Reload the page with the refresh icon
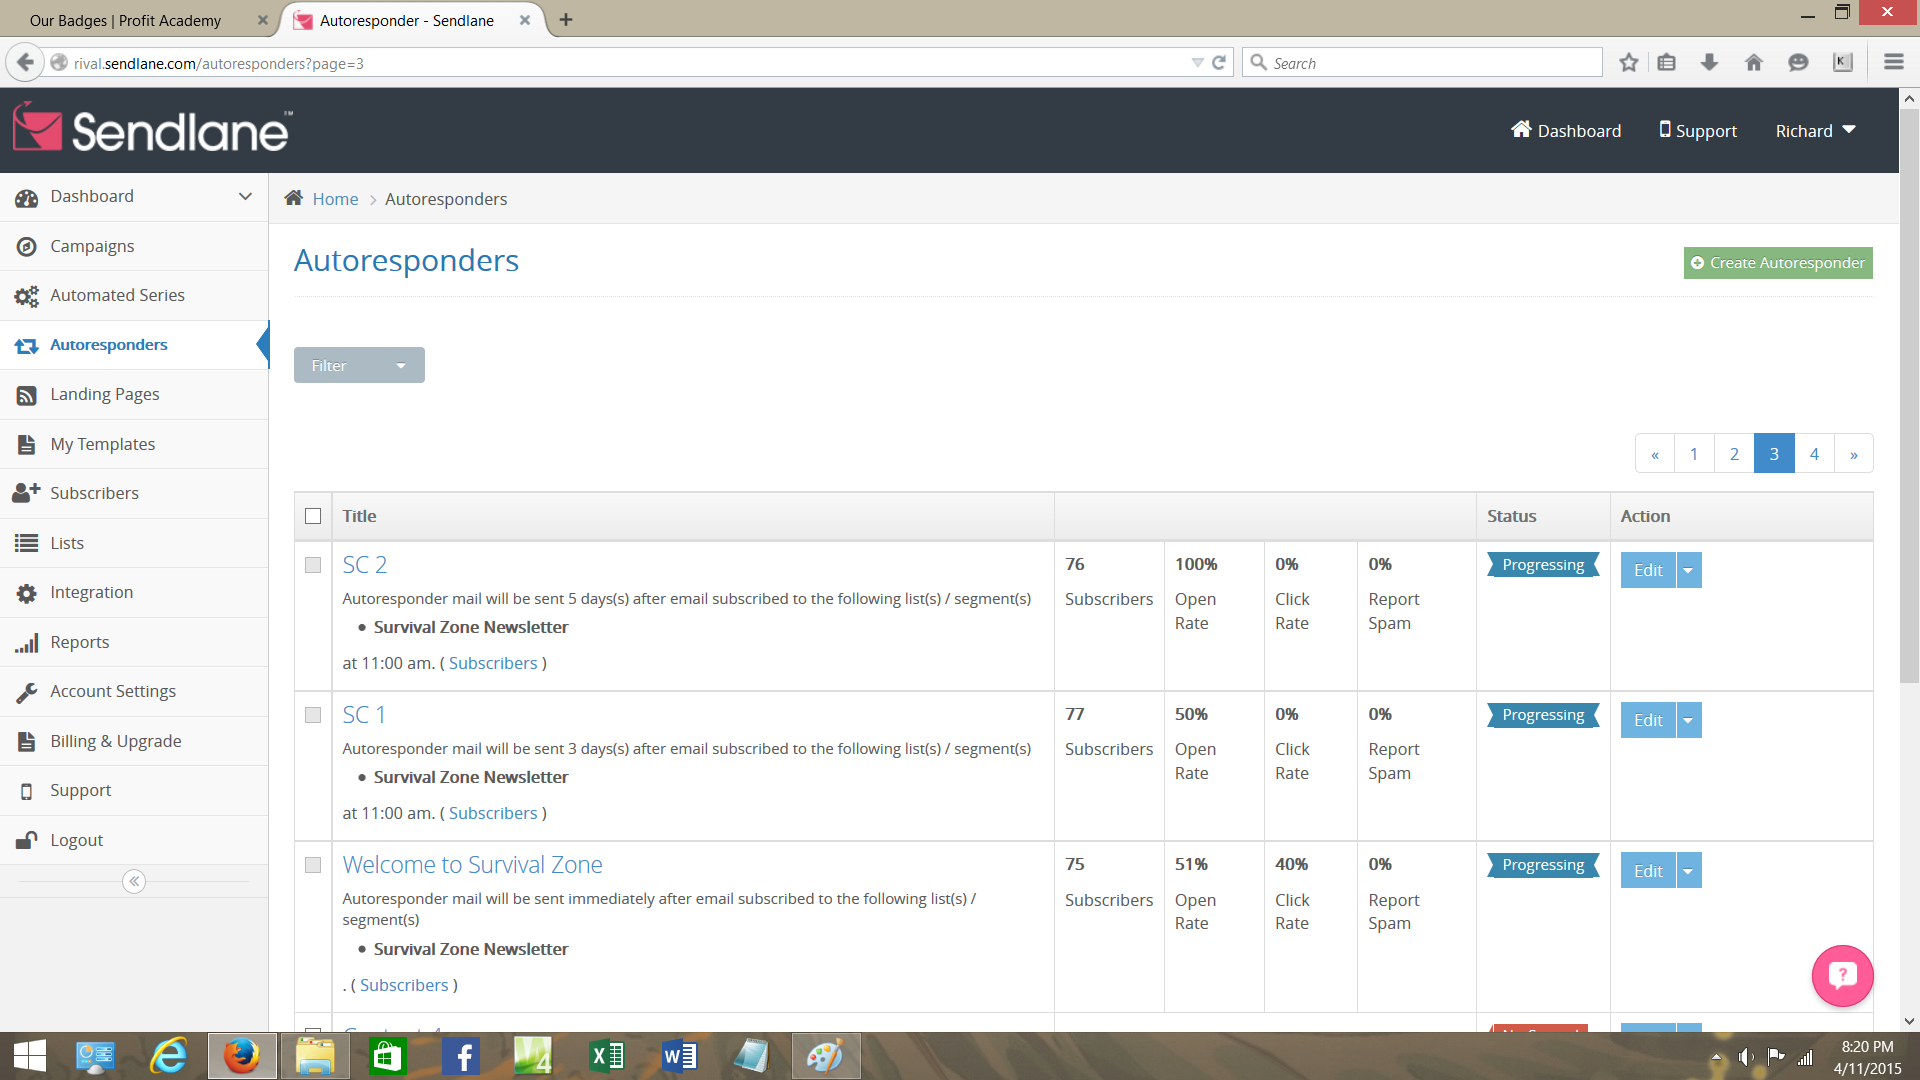The image size is (1920, 1080). click(1219, 62)
